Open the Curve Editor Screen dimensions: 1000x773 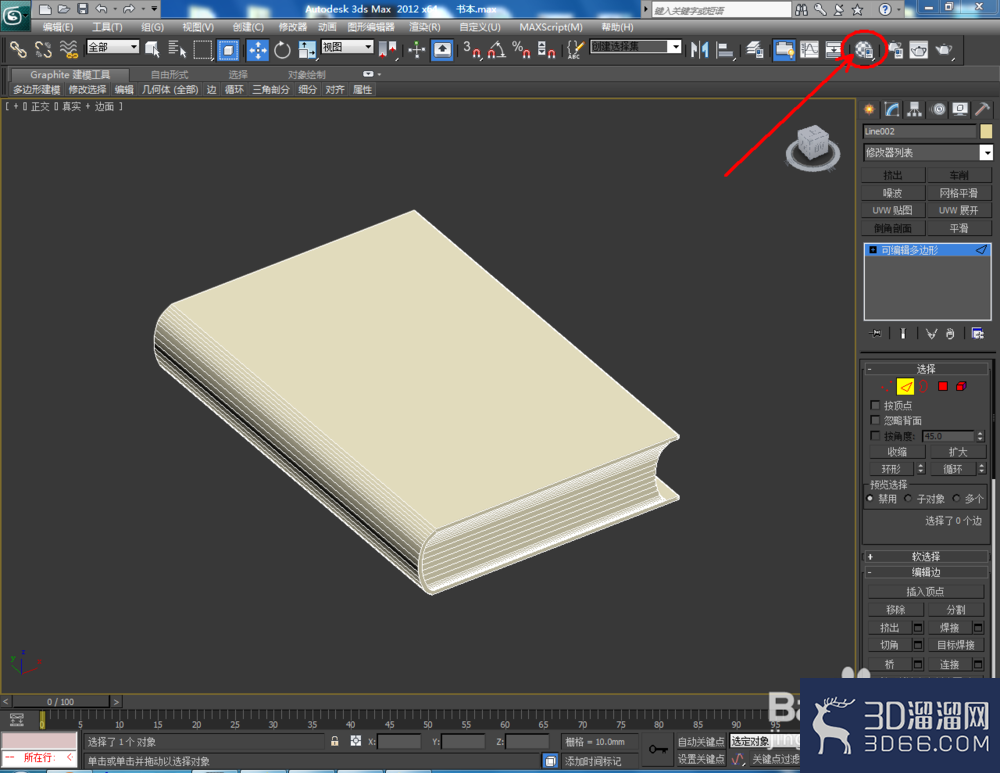pos(809,49)
